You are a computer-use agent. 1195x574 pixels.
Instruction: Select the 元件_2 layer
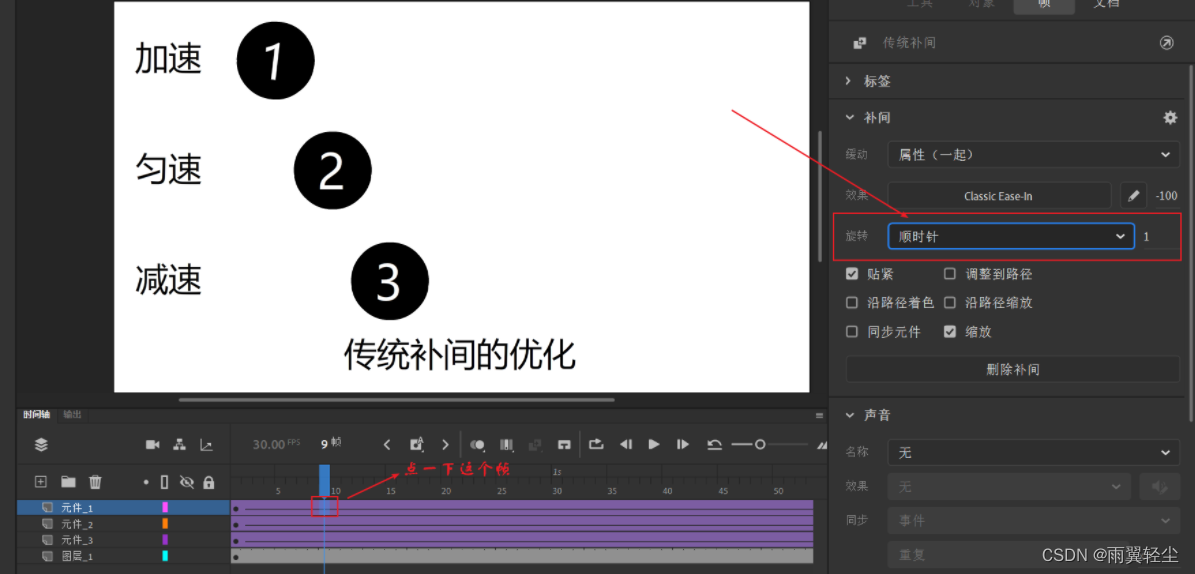coord(123,524)
